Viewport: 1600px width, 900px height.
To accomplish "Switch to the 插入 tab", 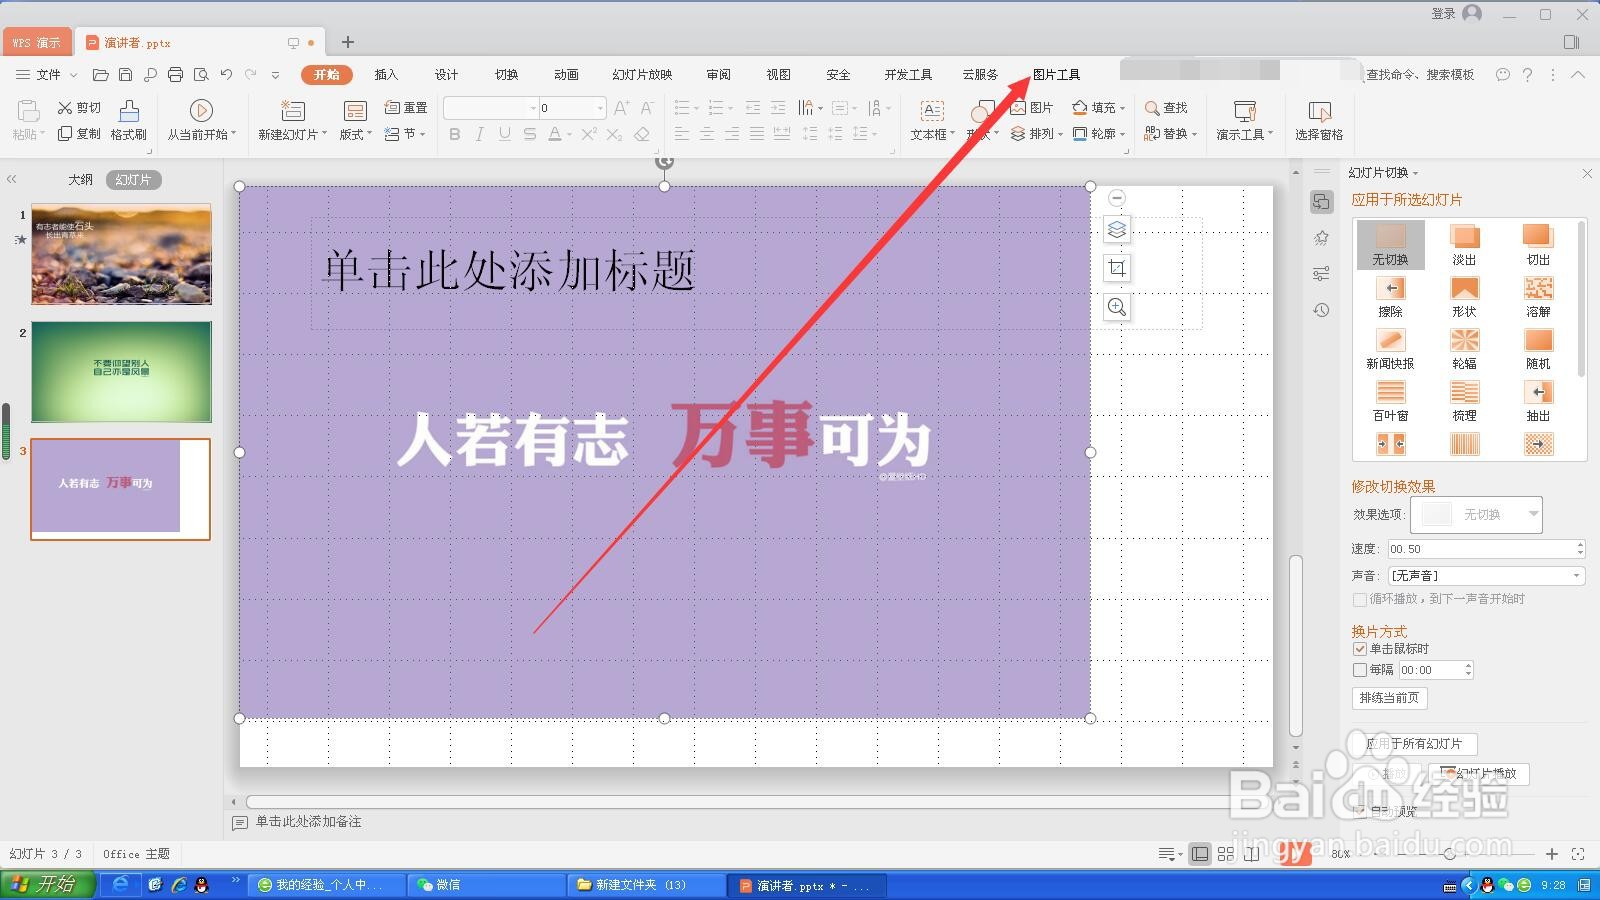I will point(386,75).
